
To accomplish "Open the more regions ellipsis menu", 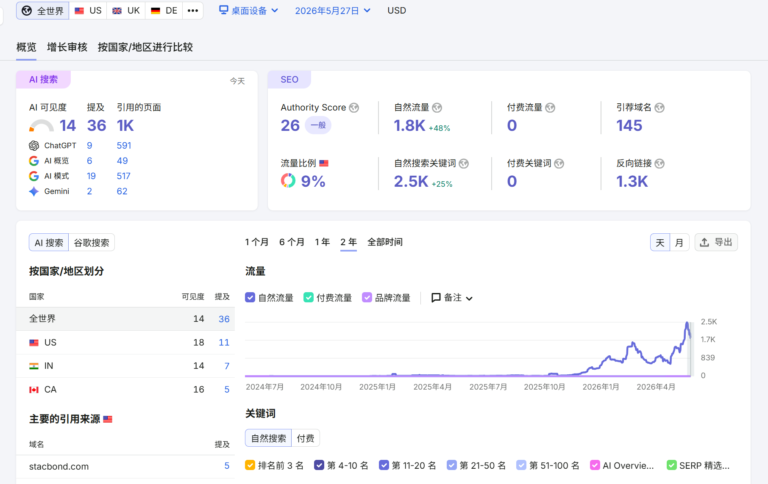I will (x=193, y=11).
